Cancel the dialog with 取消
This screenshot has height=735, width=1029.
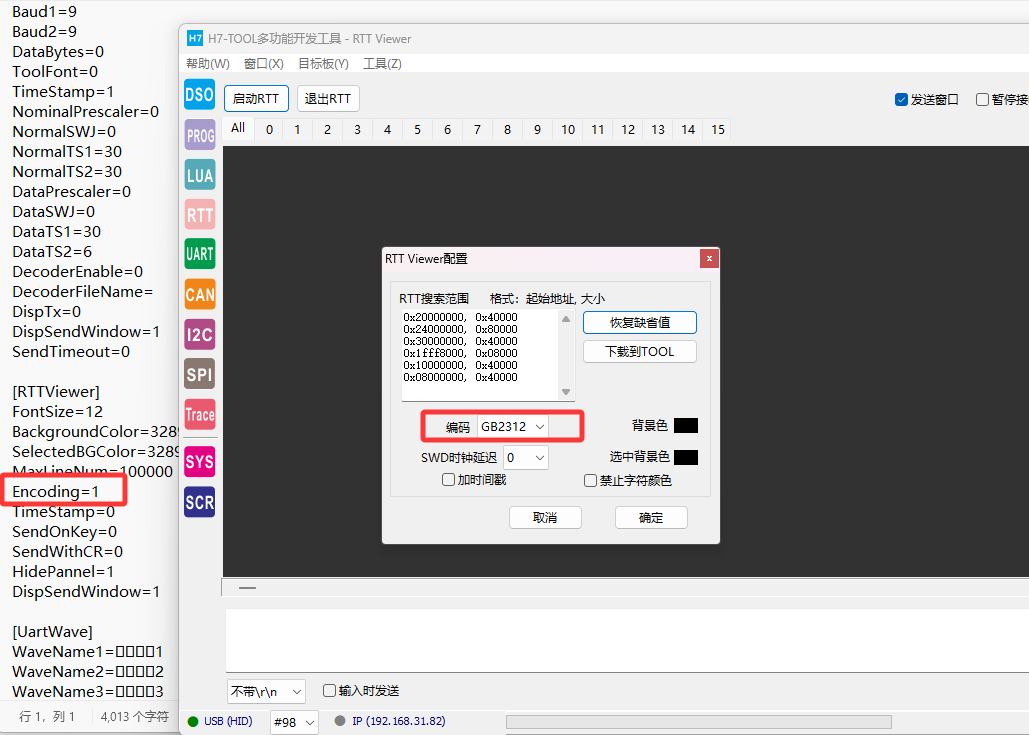point(545,517)
